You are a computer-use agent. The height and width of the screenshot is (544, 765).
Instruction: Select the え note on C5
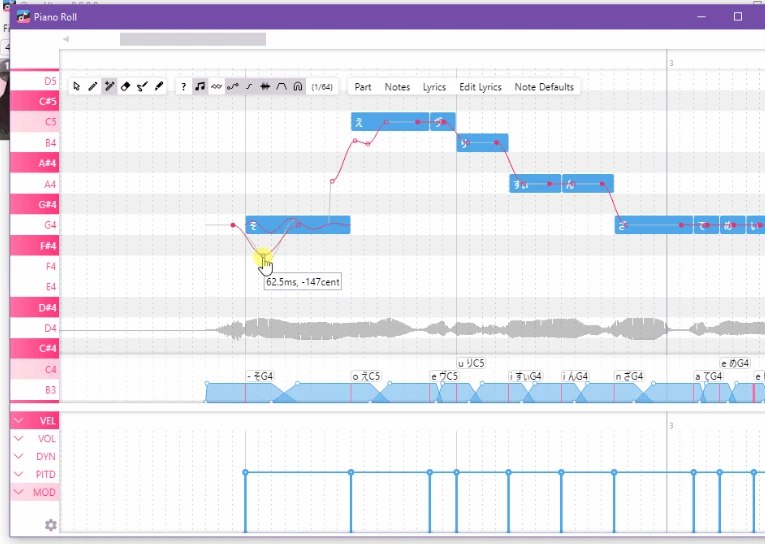pos(390,121)
